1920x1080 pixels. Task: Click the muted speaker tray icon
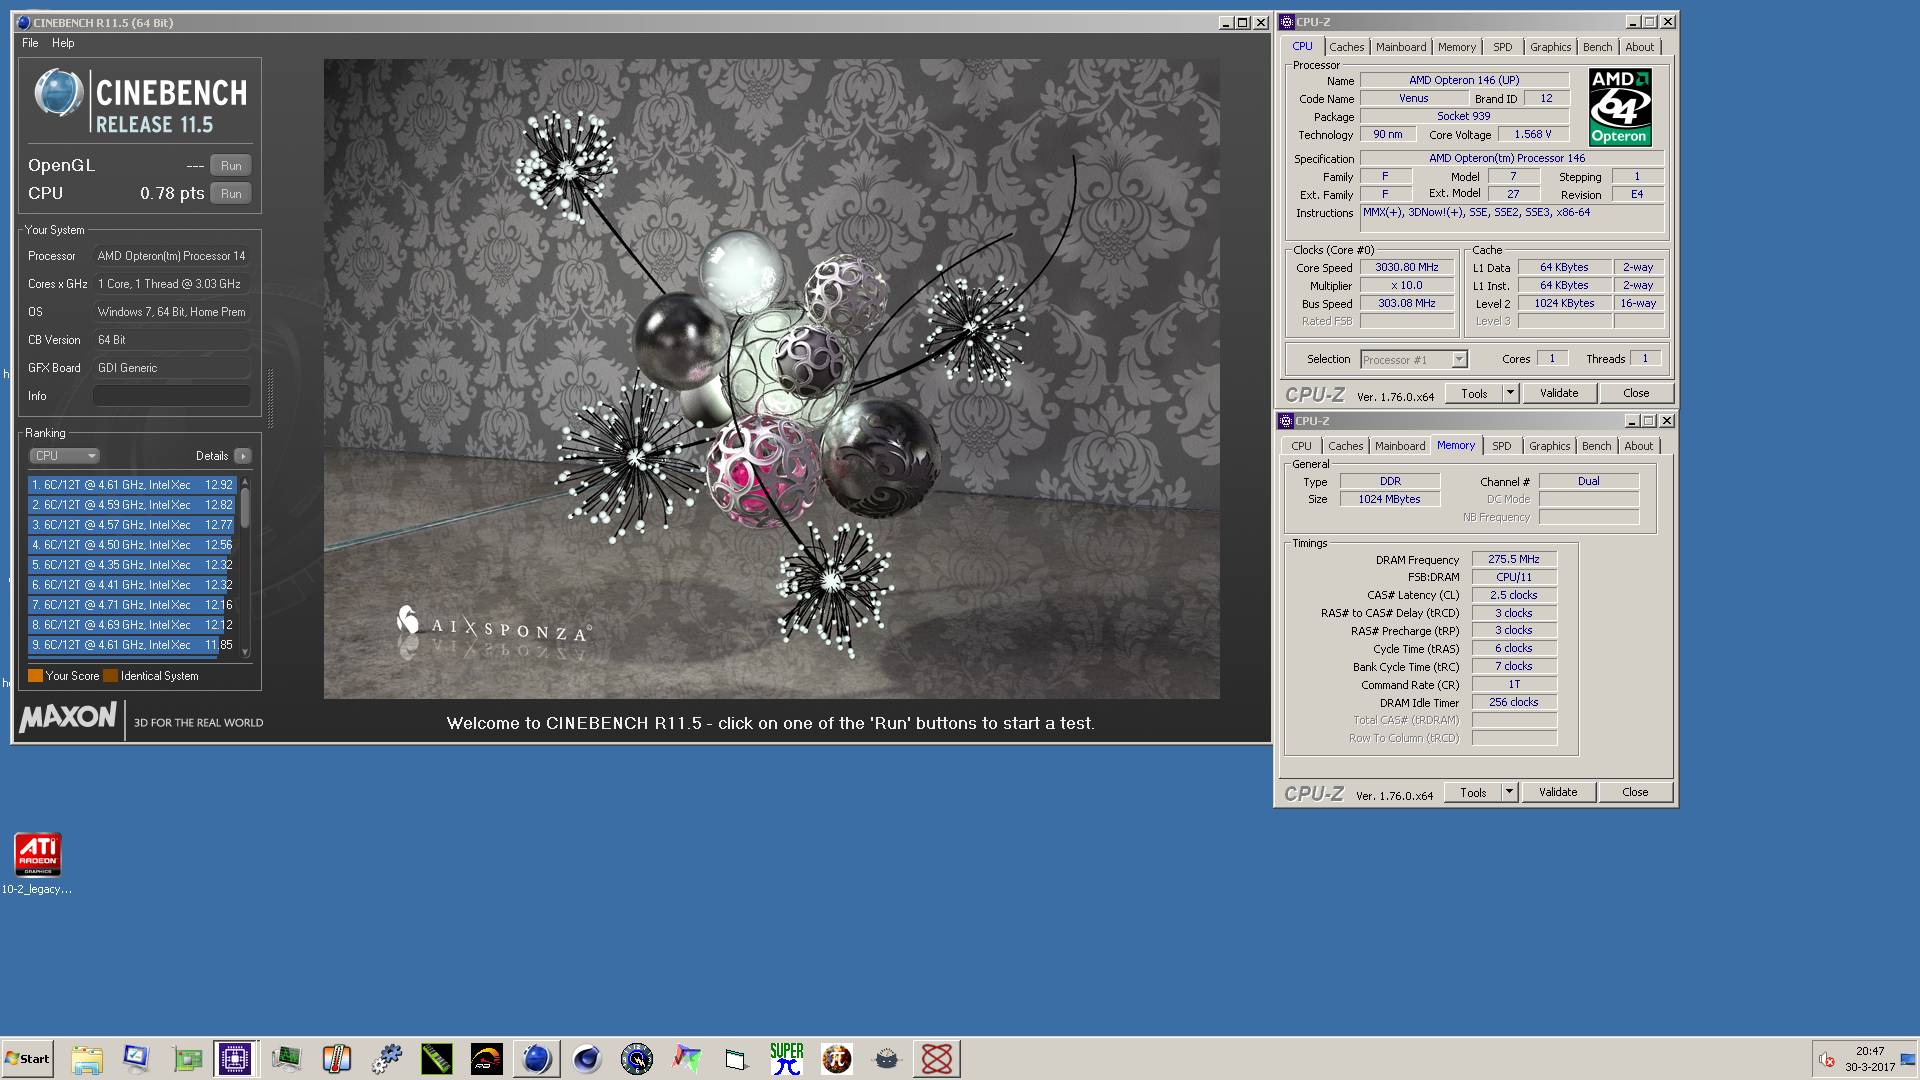pyautogui.click(x=1826, y=1060)
